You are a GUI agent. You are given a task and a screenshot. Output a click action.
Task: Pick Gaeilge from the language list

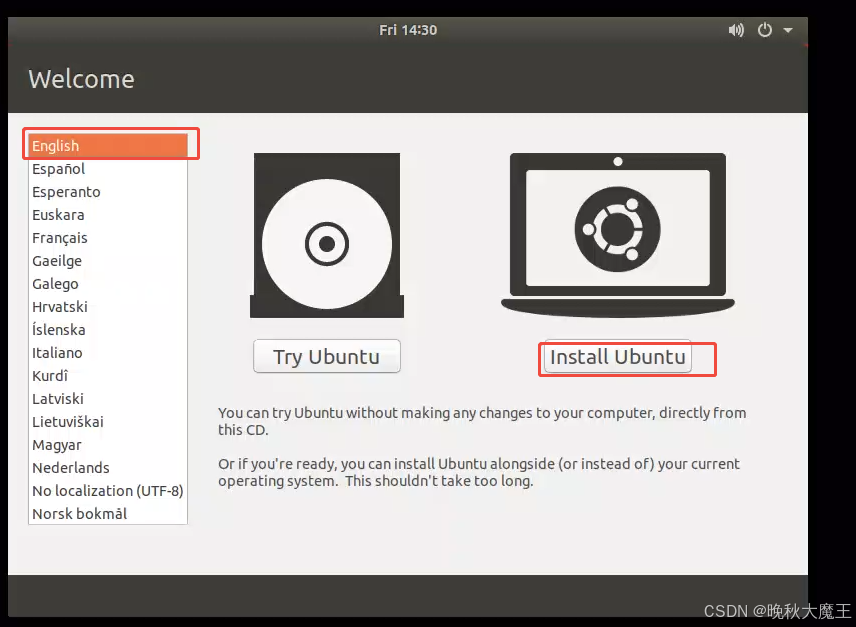[x=108, y=261]
